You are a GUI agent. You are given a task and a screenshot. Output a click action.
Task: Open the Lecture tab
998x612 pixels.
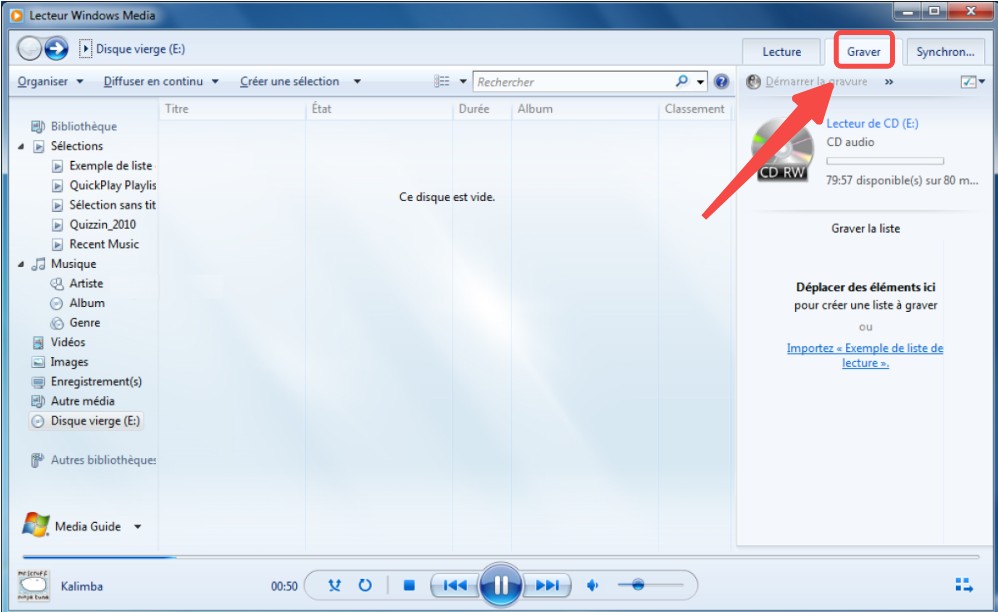point(782,52)
